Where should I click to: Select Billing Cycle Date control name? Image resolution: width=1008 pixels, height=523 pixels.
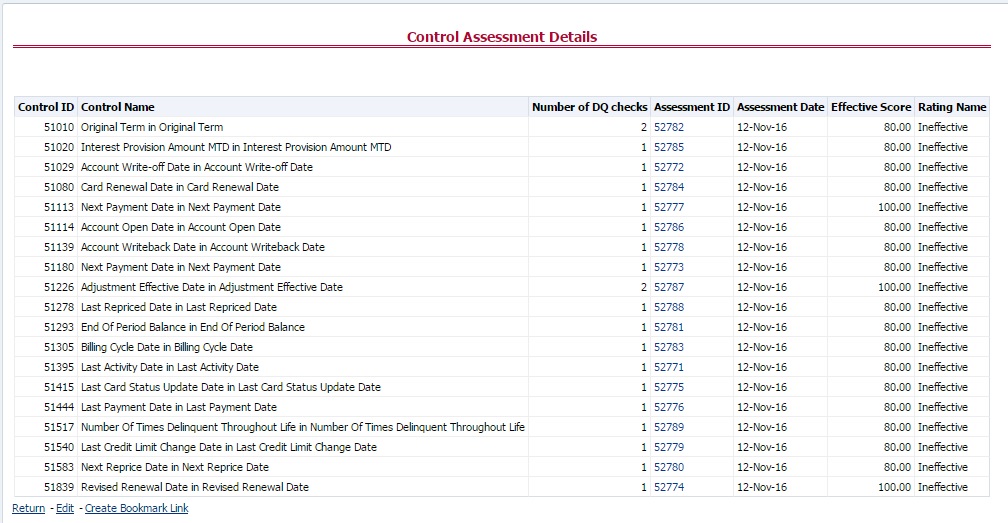point(166,347)
